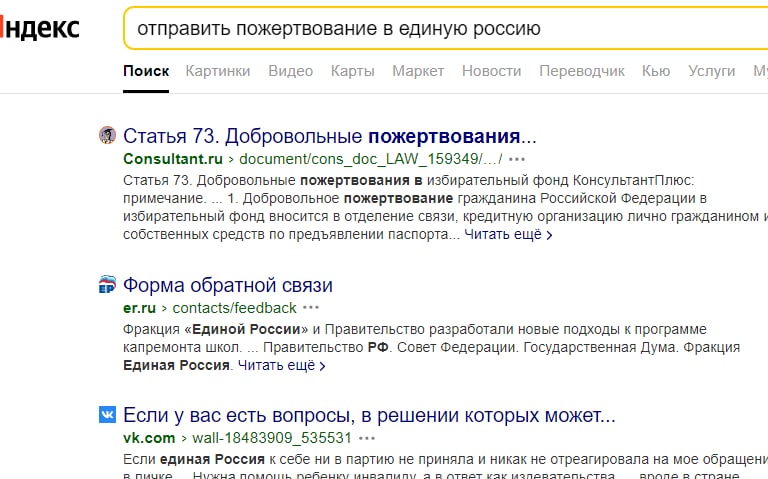Click snippet text 'собственных средств по предъявлении паспорта'

click(286, 235)
